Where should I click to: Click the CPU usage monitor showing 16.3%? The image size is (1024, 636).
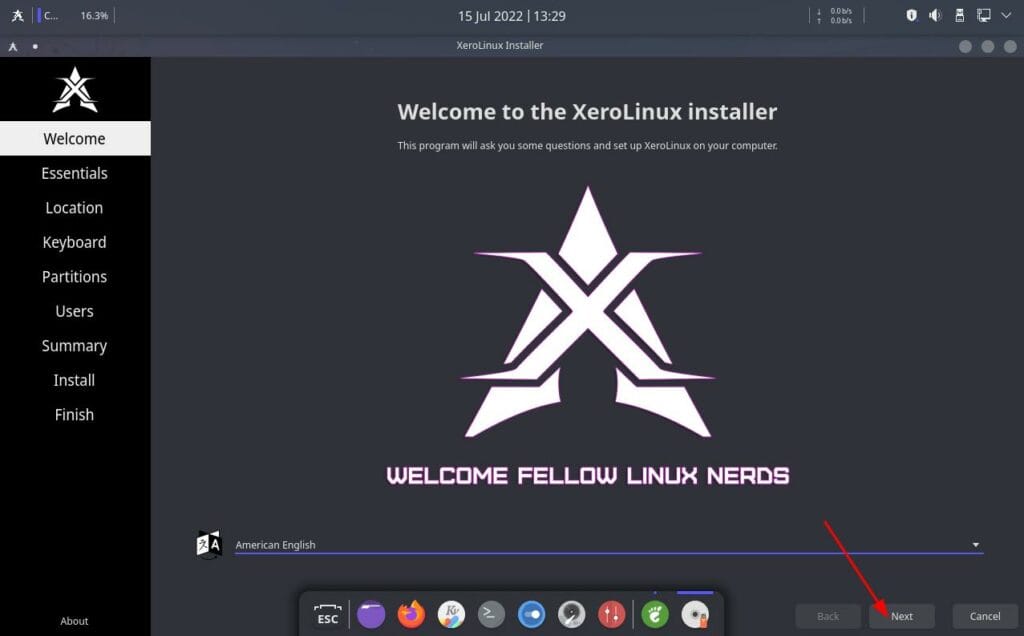74,16
